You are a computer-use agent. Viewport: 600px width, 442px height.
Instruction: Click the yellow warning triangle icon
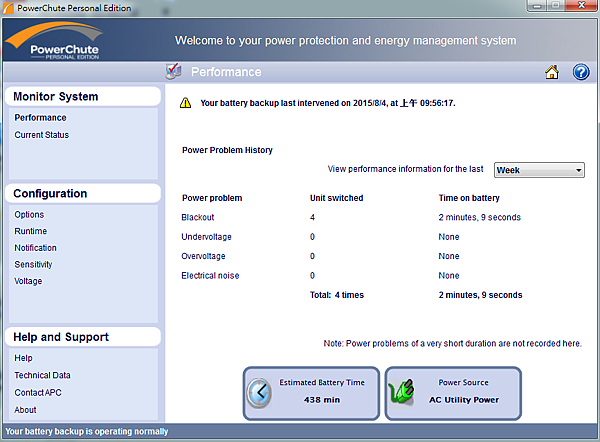point(184,102)
